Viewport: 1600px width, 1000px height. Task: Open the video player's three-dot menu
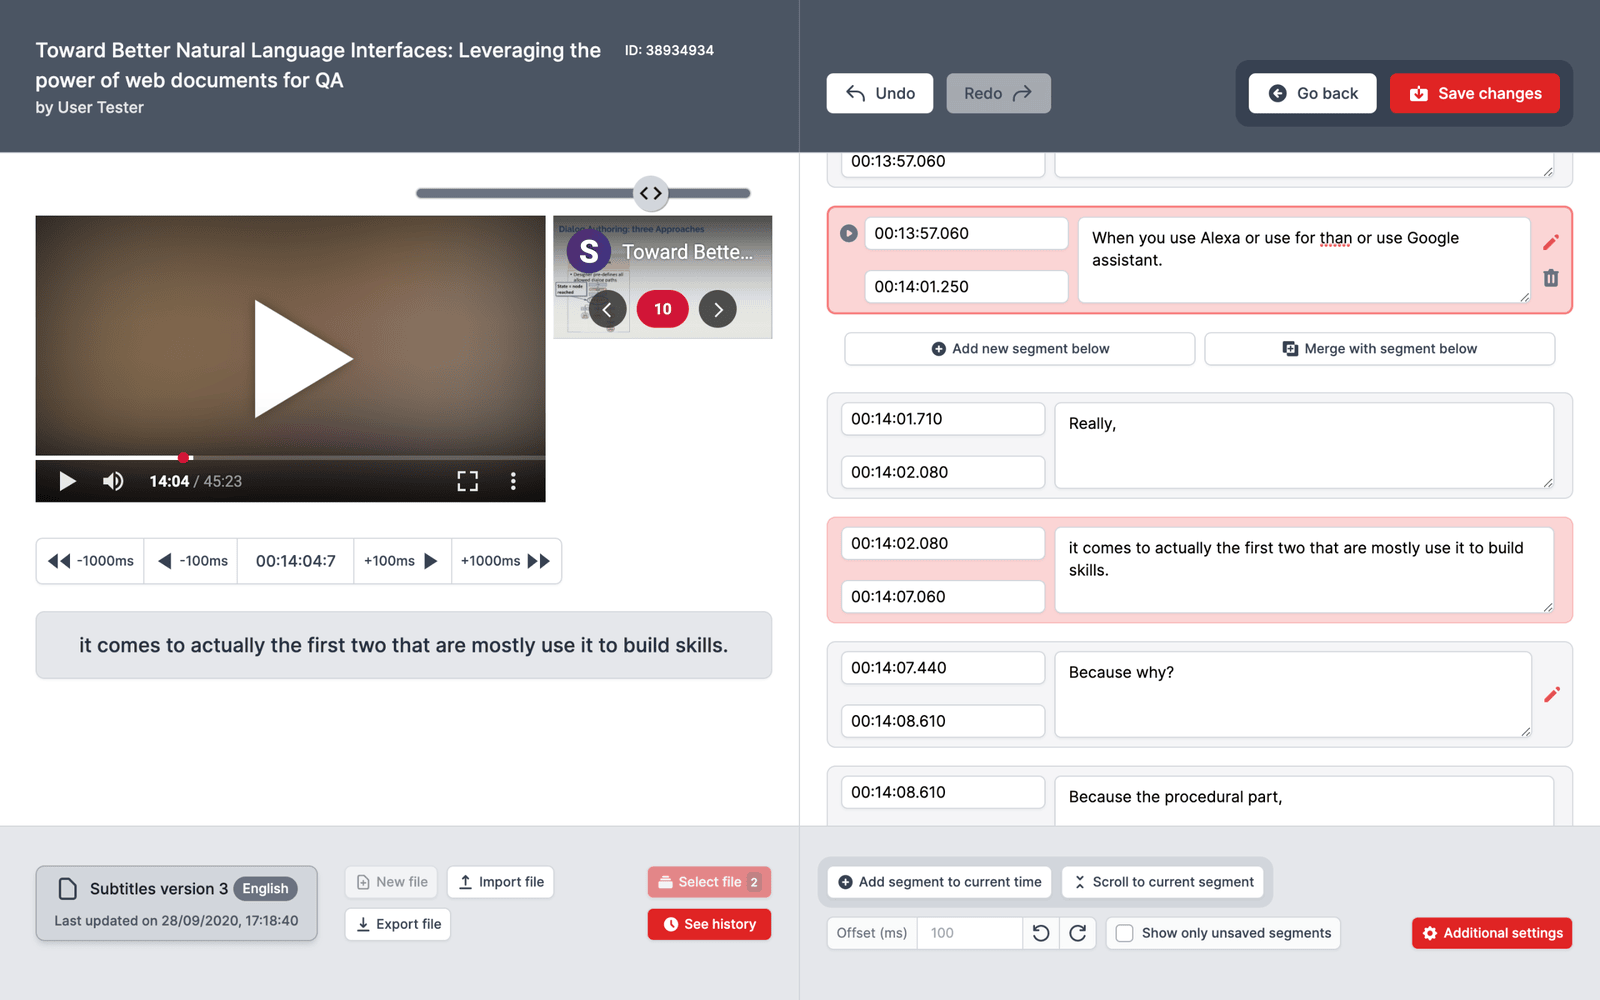pos(513,481)
